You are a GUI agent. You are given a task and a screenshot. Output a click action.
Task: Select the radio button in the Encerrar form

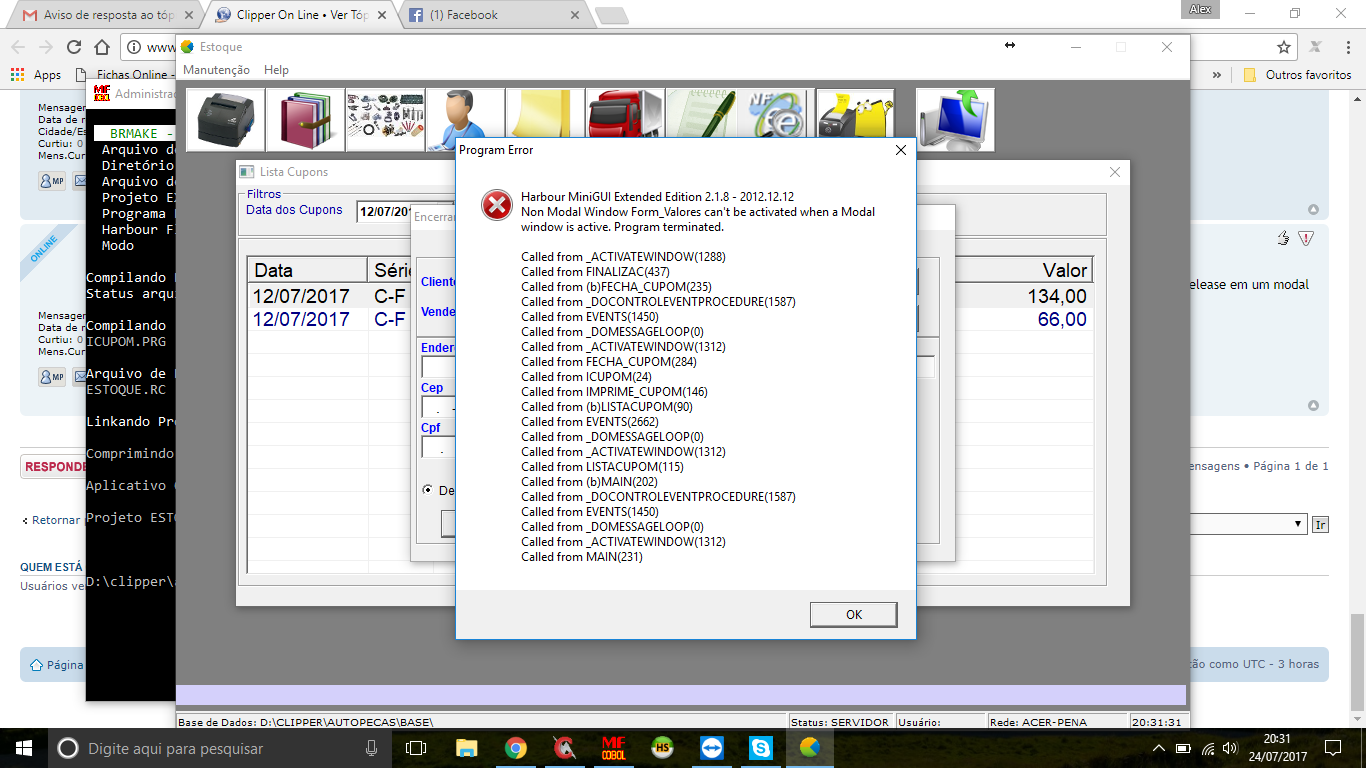pos(428,490)
